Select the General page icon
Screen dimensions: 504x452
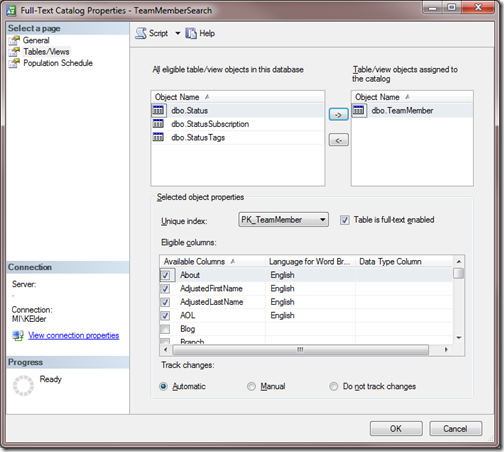point(14,40)
